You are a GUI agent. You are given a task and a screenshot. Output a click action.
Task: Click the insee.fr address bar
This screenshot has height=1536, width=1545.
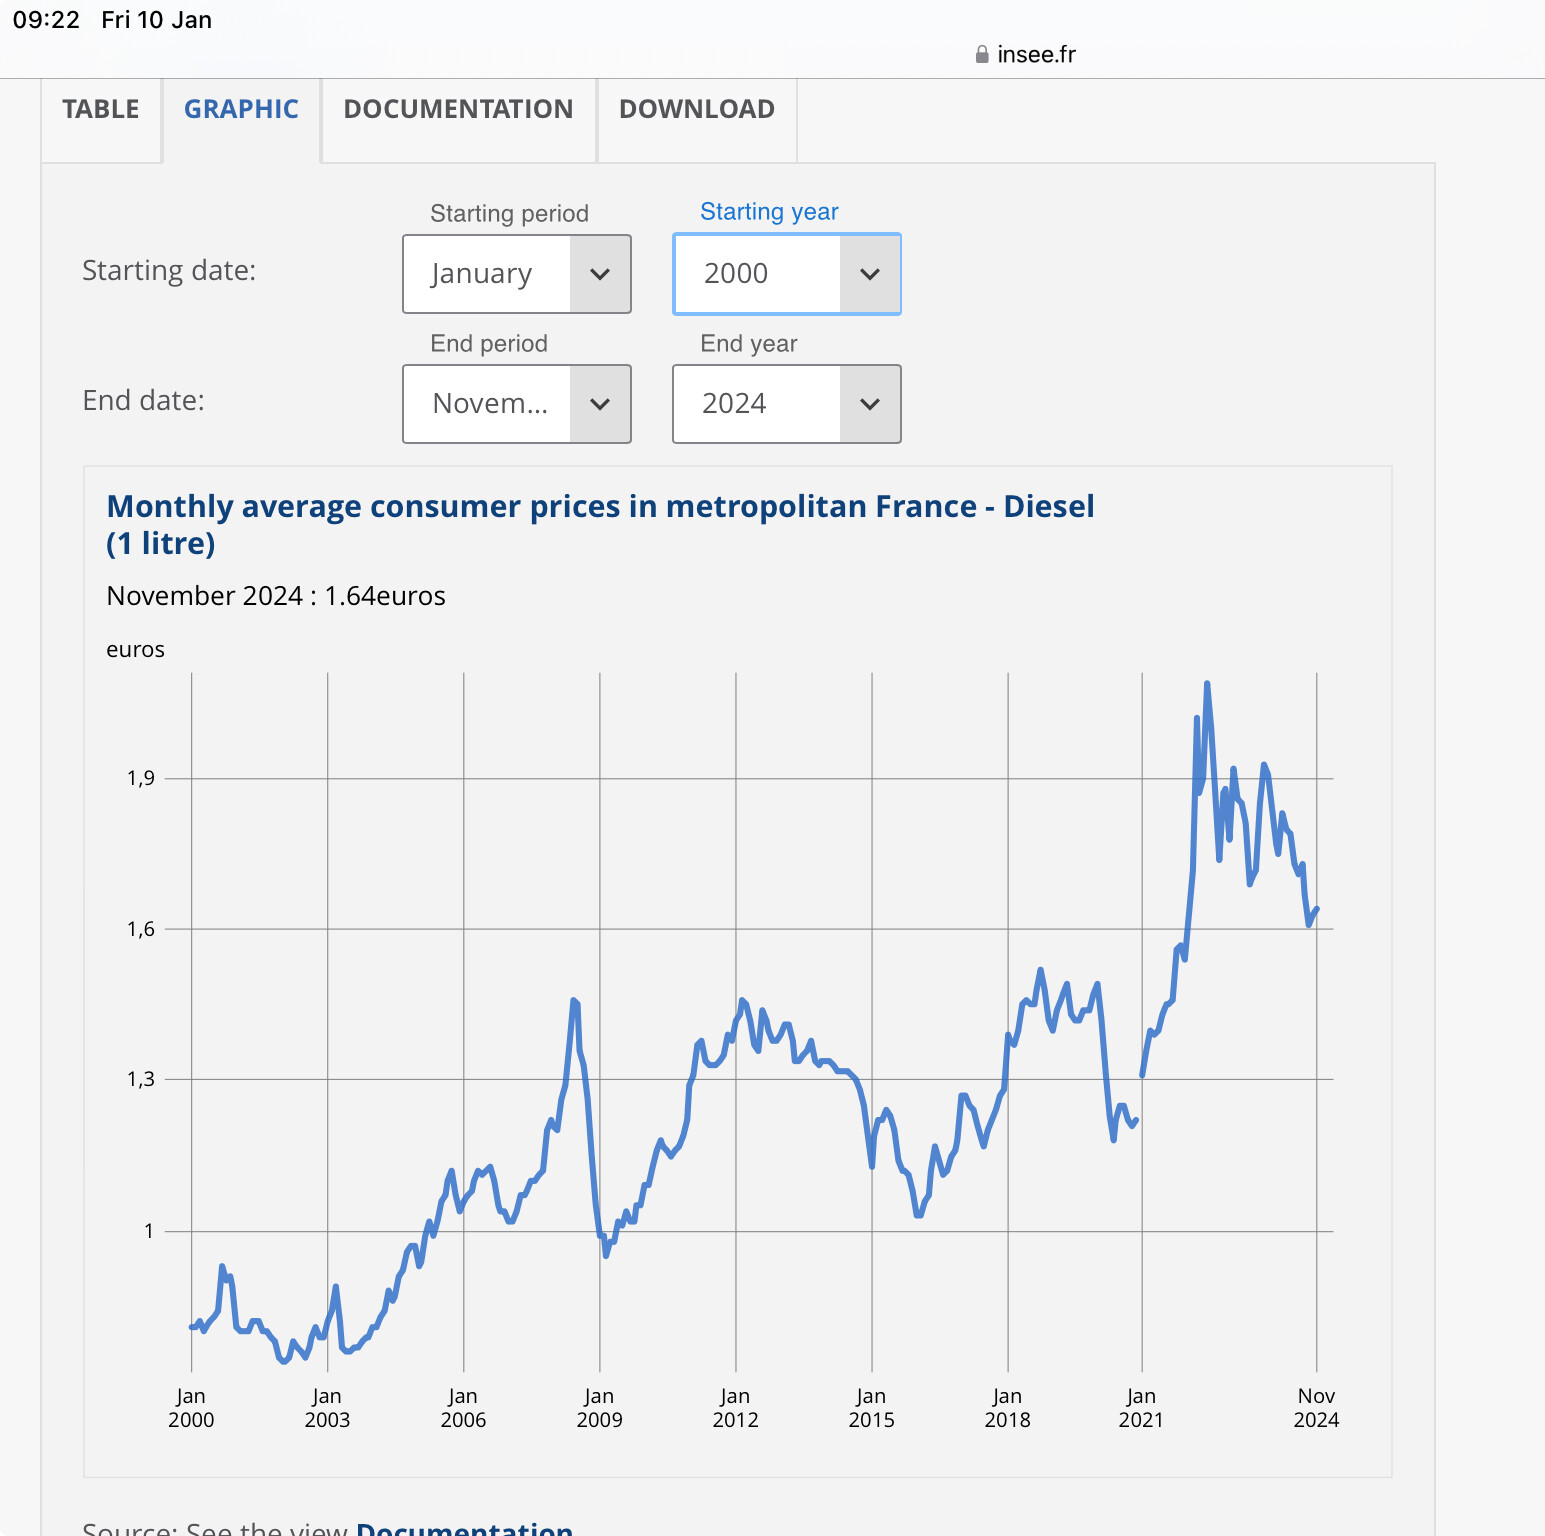coord(1036,55)
